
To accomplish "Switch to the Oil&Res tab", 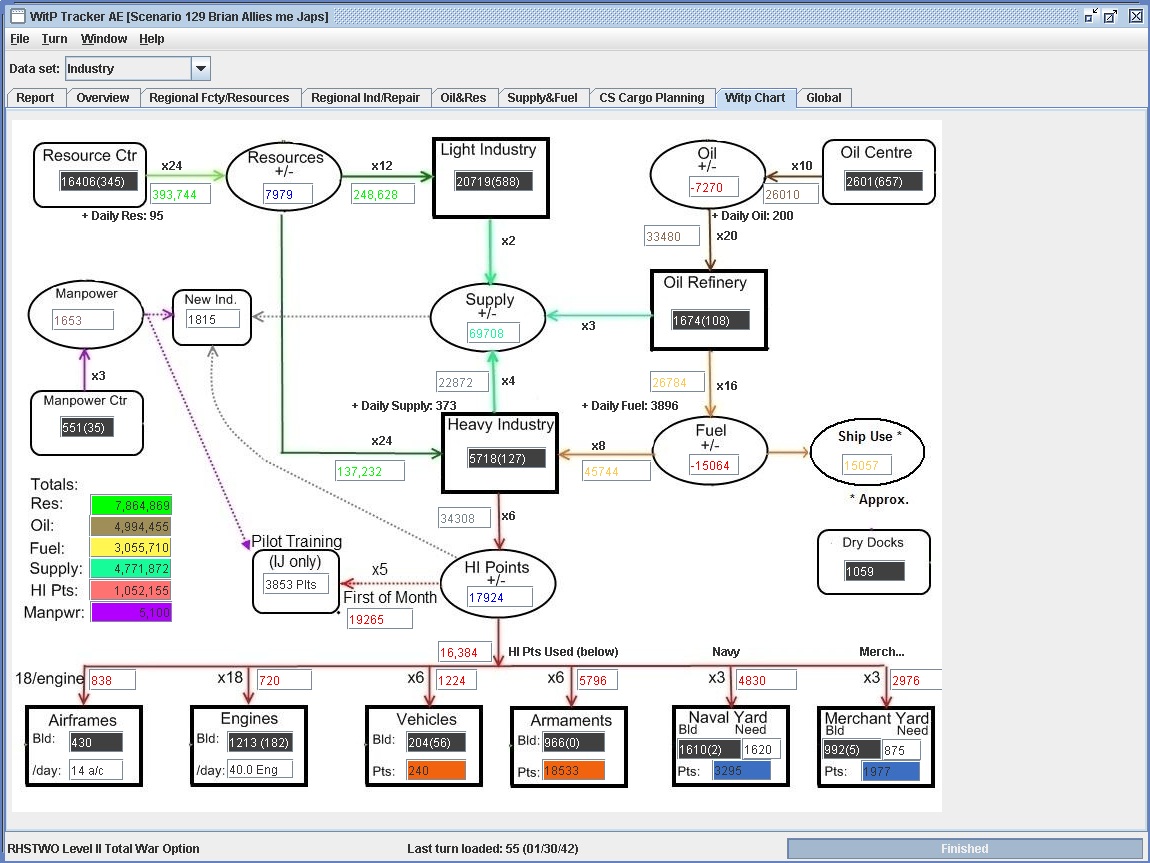I will [x=464, y=98].
